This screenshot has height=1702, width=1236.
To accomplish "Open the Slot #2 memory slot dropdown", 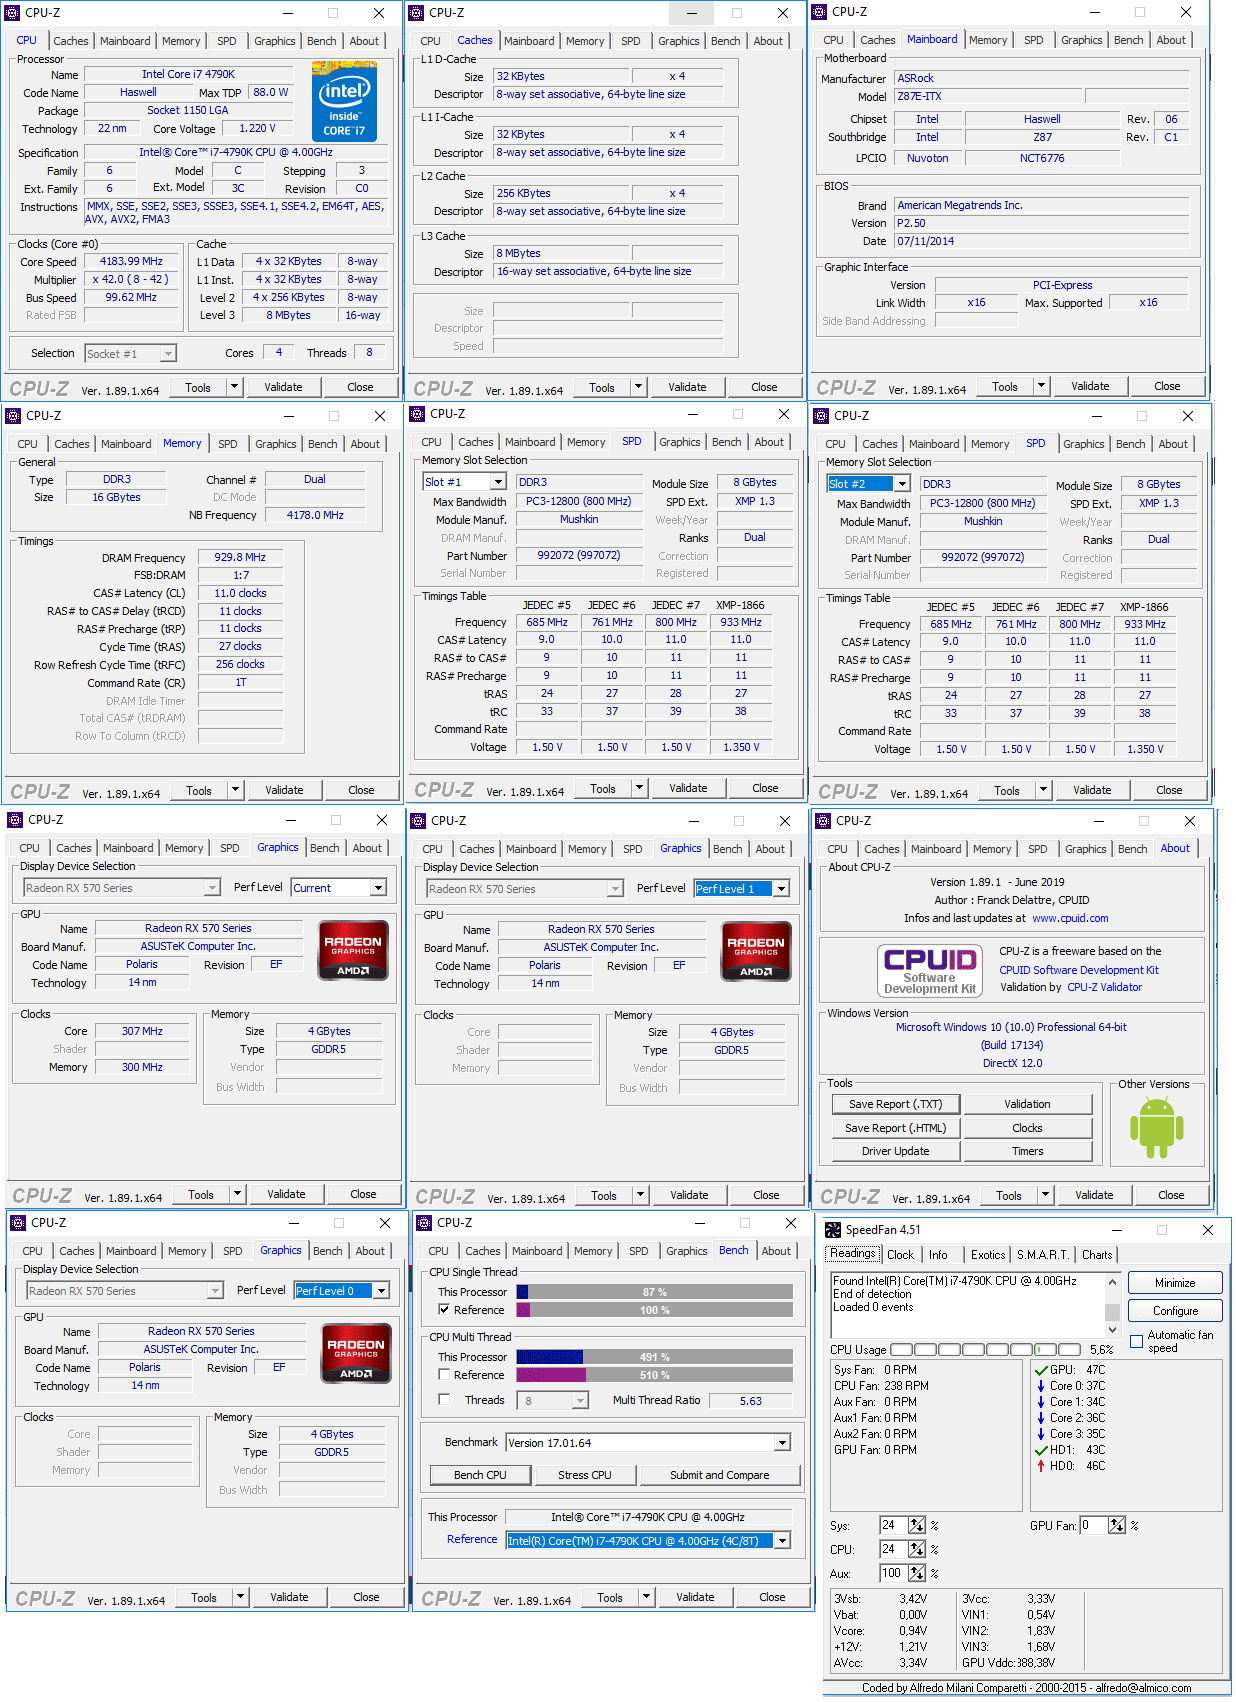I will tap(901, 484).
